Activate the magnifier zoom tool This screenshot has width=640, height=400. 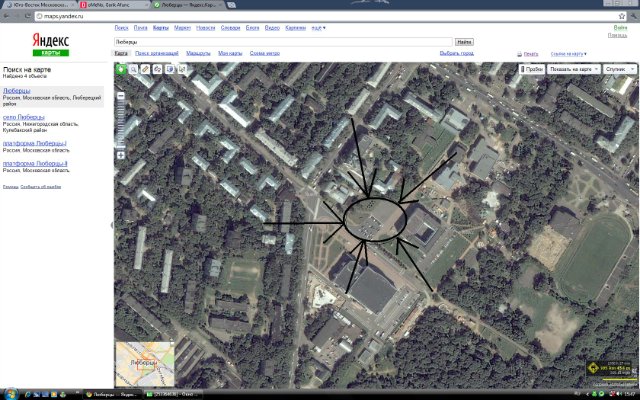pos(133,69)
